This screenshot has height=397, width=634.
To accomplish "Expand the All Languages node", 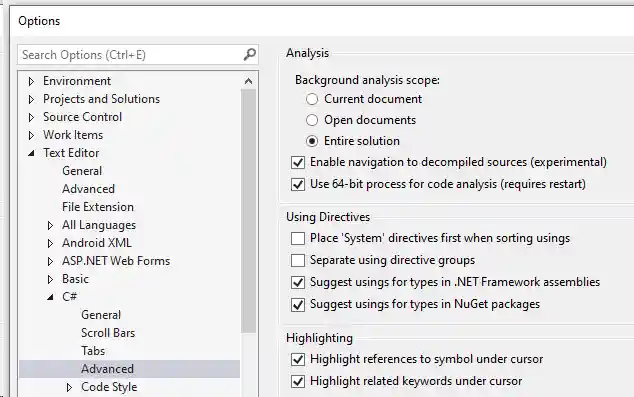I will [x=50, y=225].
